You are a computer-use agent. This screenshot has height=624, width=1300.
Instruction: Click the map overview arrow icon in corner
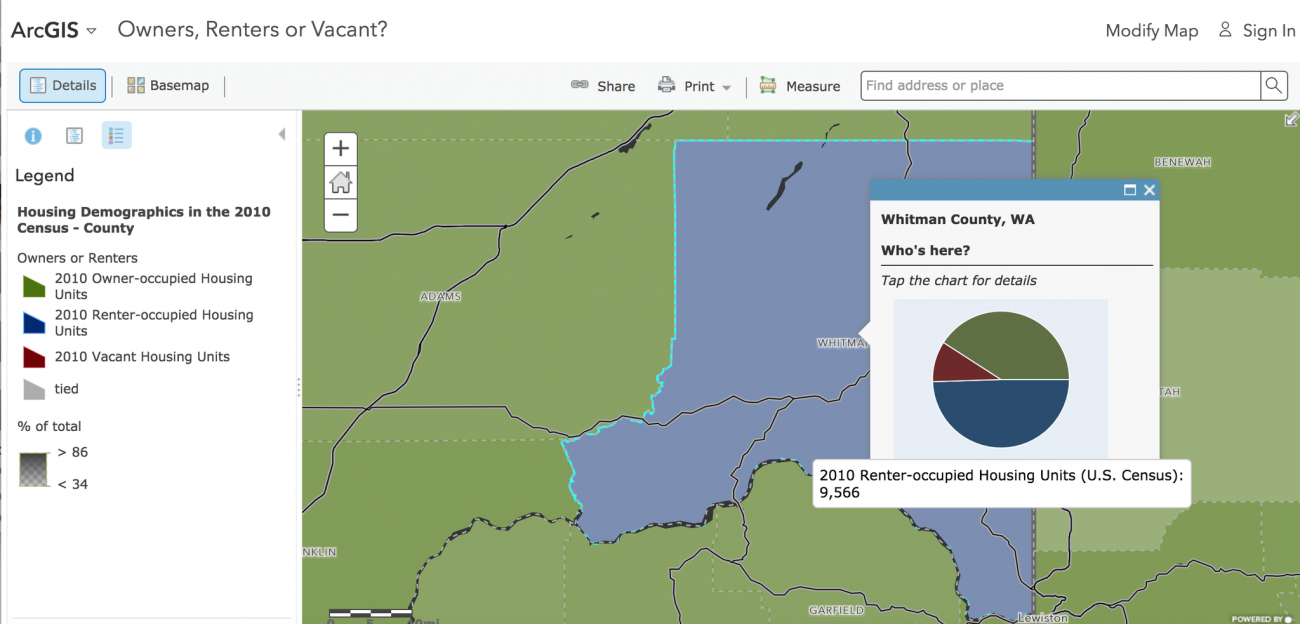[x=1291, y=120]
